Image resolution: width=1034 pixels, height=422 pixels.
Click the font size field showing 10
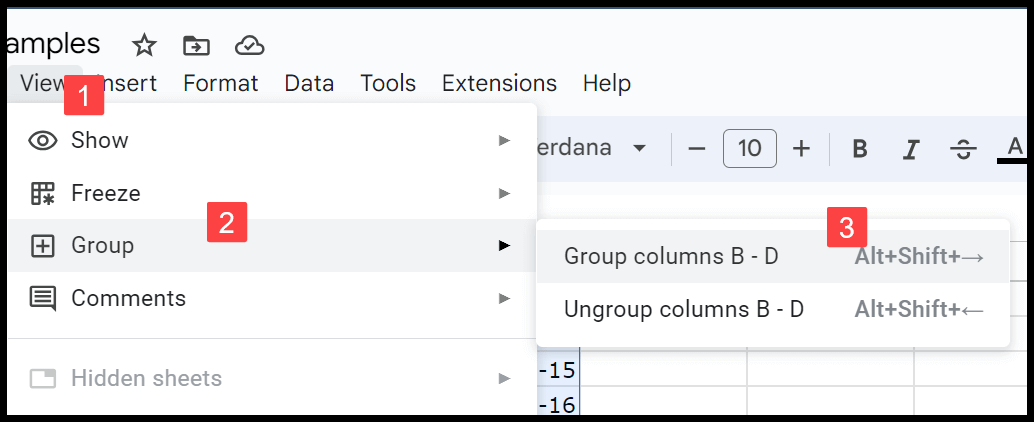click(750, 148)
